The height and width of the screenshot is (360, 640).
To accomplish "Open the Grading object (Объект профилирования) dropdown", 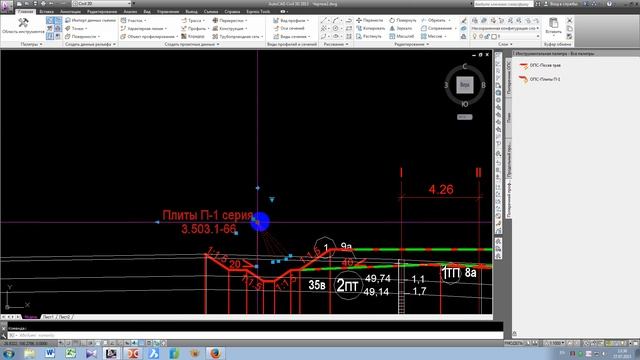I will [149, 36].
